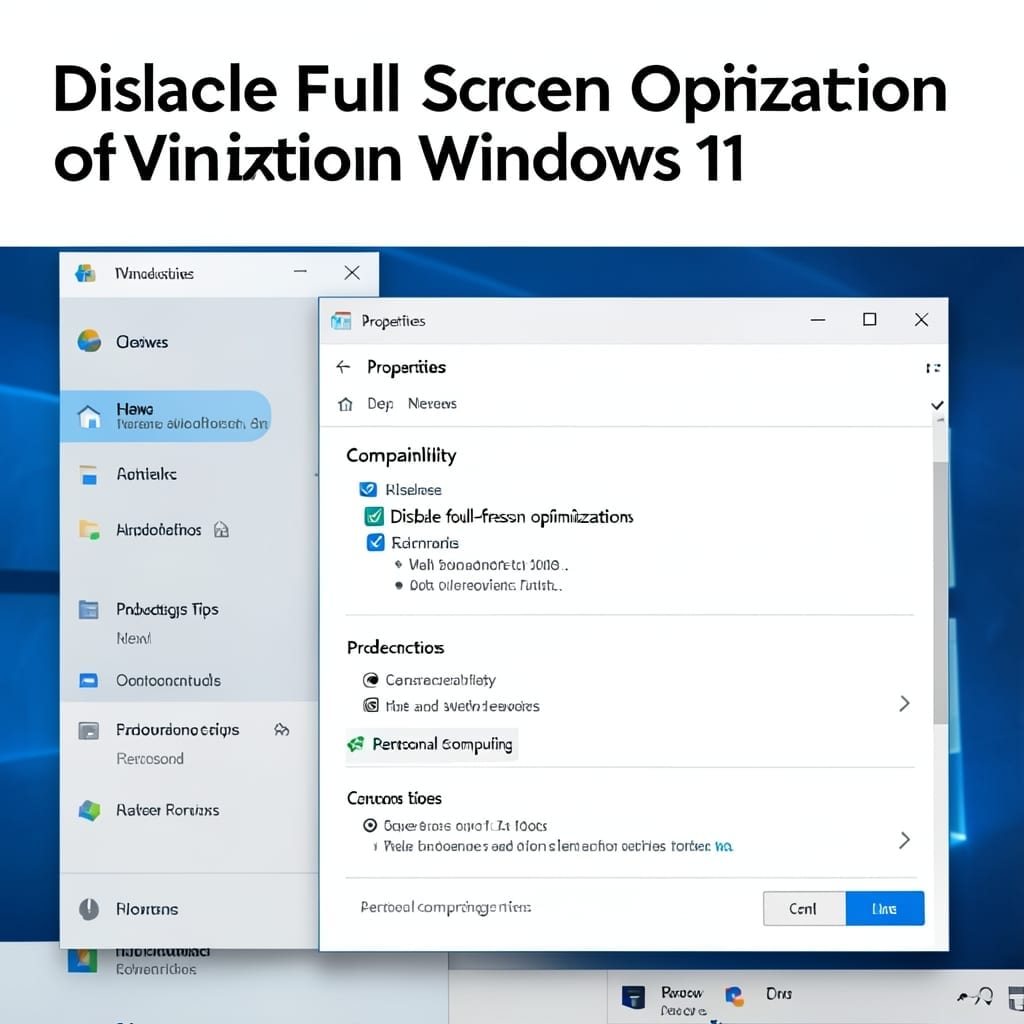Click the left window title bar app icon
The image size is (1024, 1024).
pyautogui.click(x=86, y=273)
